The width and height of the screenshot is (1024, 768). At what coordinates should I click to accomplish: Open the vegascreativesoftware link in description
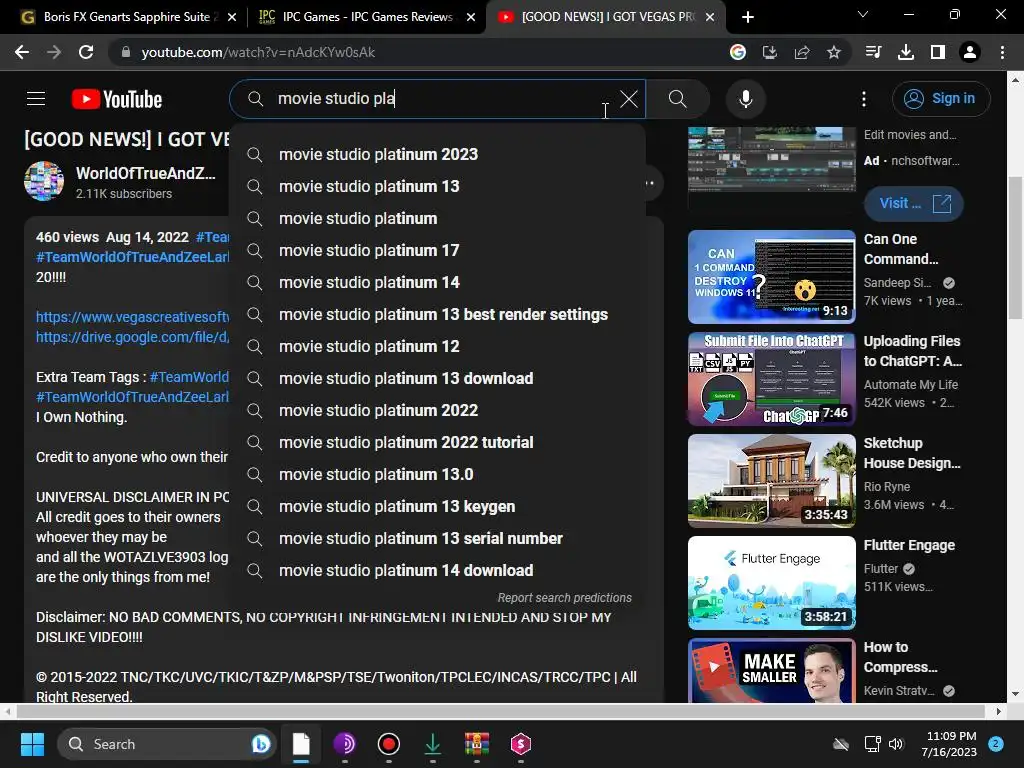point(133,317)
